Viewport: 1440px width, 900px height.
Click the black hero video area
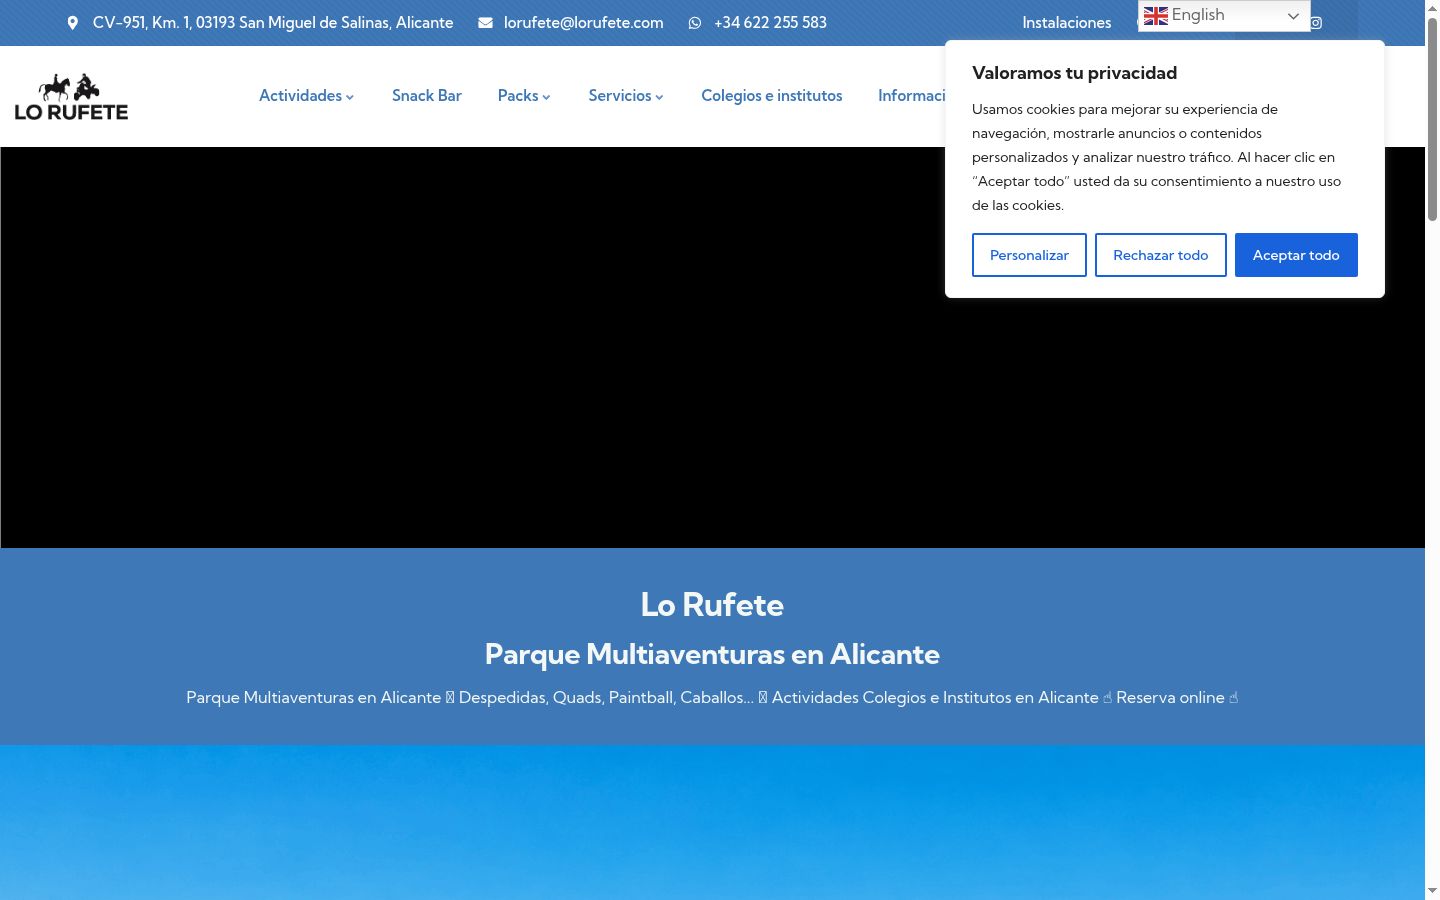click(712, 347)
